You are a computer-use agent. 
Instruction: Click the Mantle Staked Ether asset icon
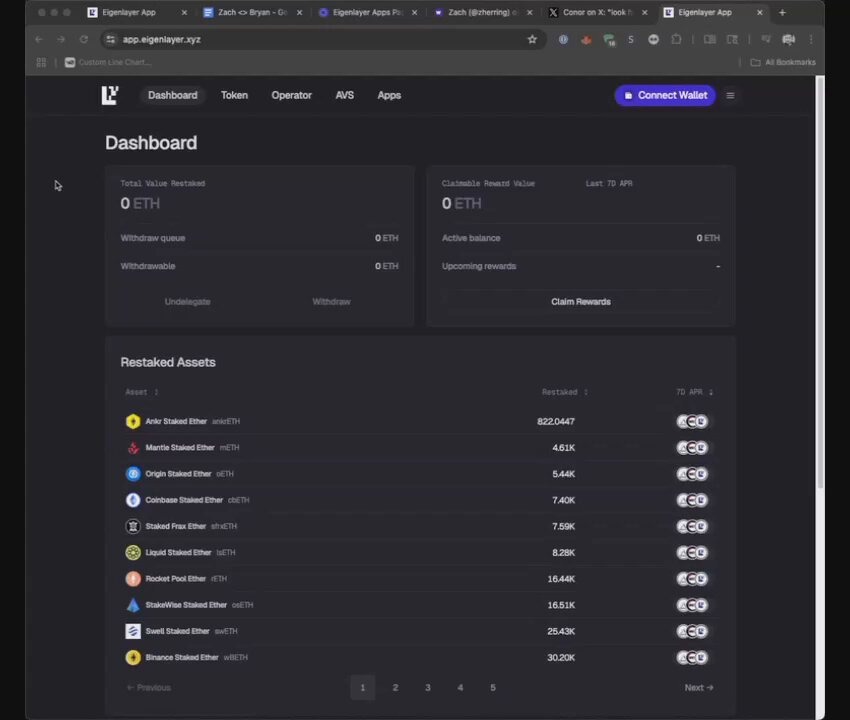133,448
